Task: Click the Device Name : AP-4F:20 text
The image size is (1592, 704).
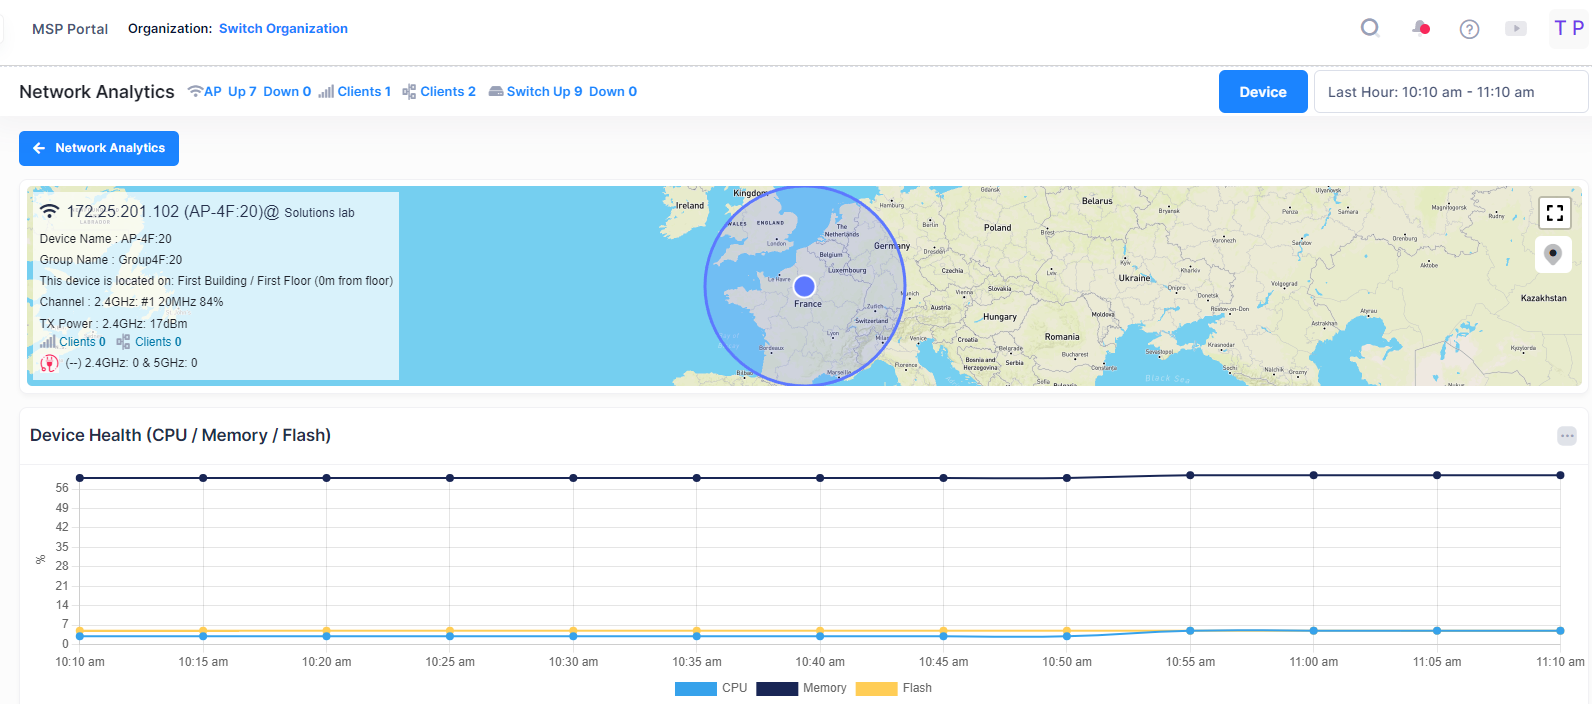Action: click(106, 239)
